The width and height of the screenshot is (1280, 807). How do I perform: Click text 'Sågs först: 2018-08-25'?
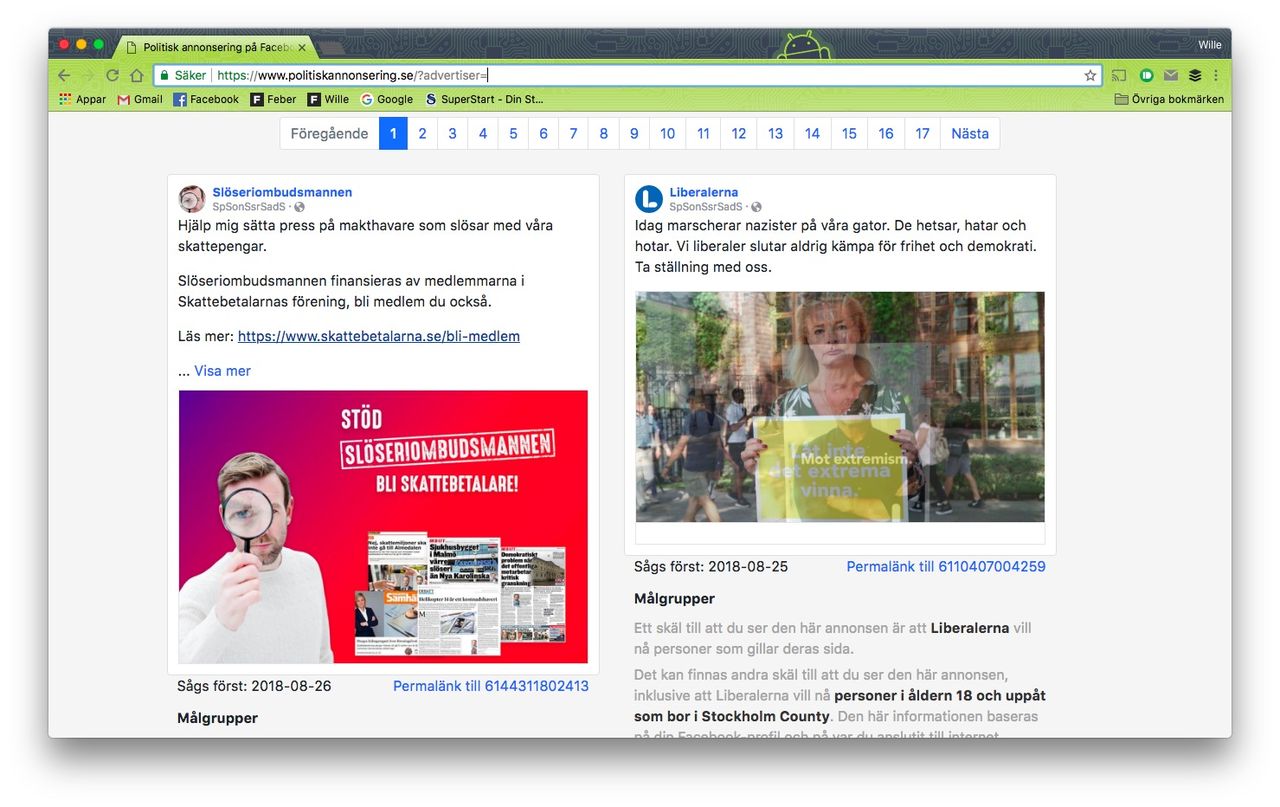(711, 566)
